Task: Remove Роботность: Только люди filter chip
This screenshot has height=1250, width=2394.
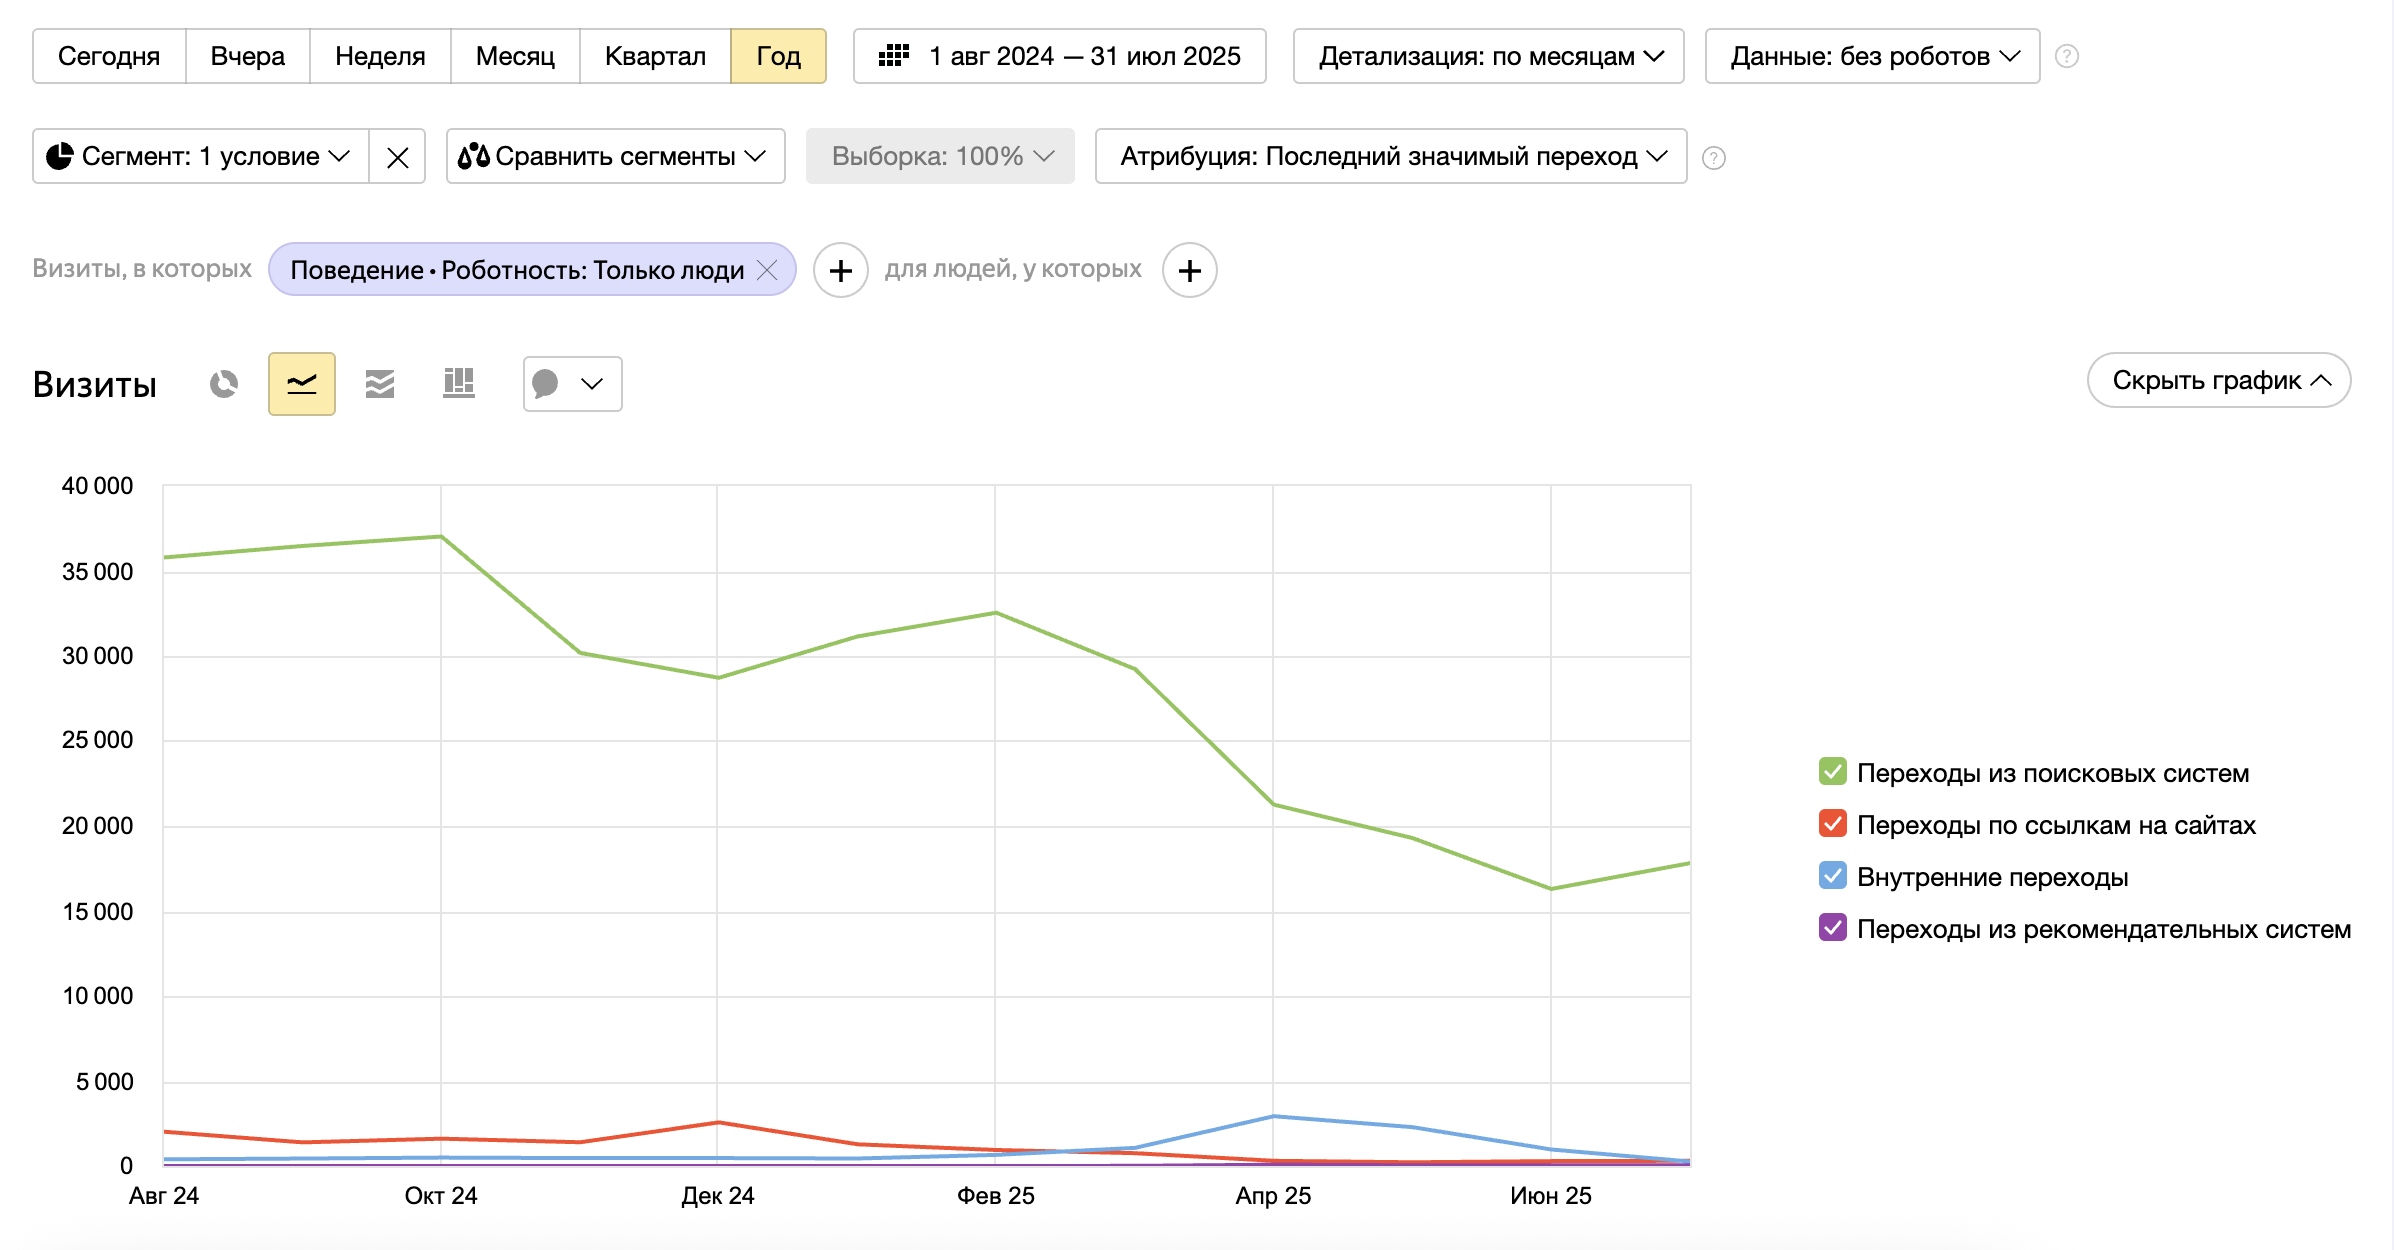Action: (x=767, y=270)
